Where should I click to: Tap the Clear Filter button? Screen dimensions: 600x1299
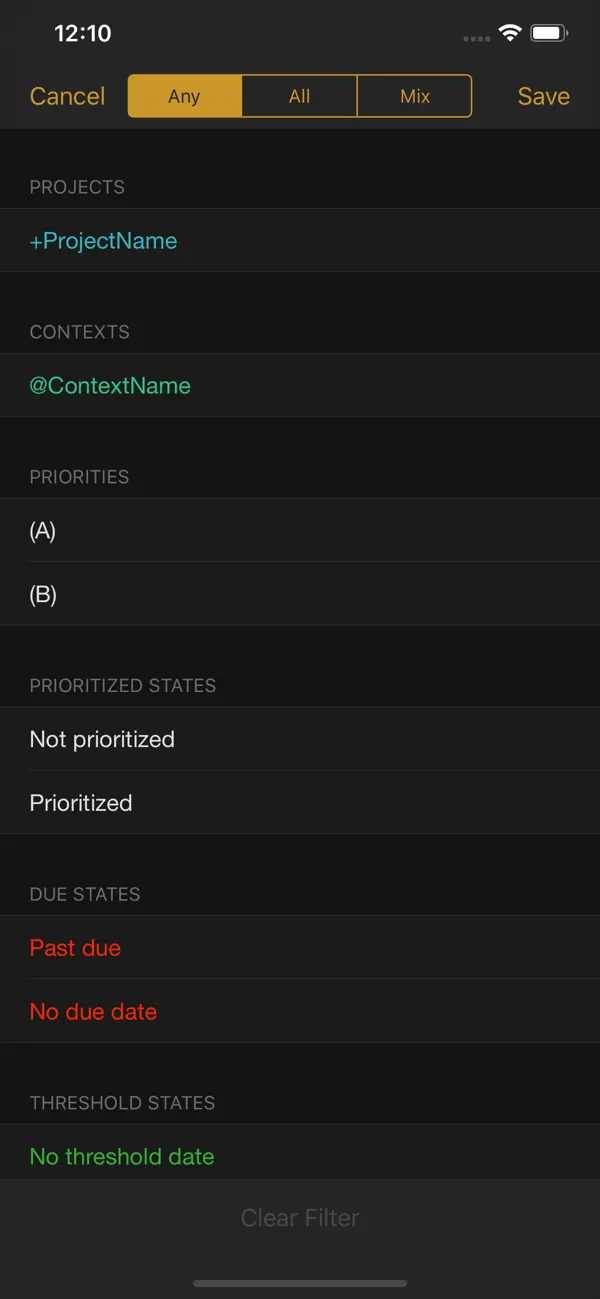[299, 1217]
